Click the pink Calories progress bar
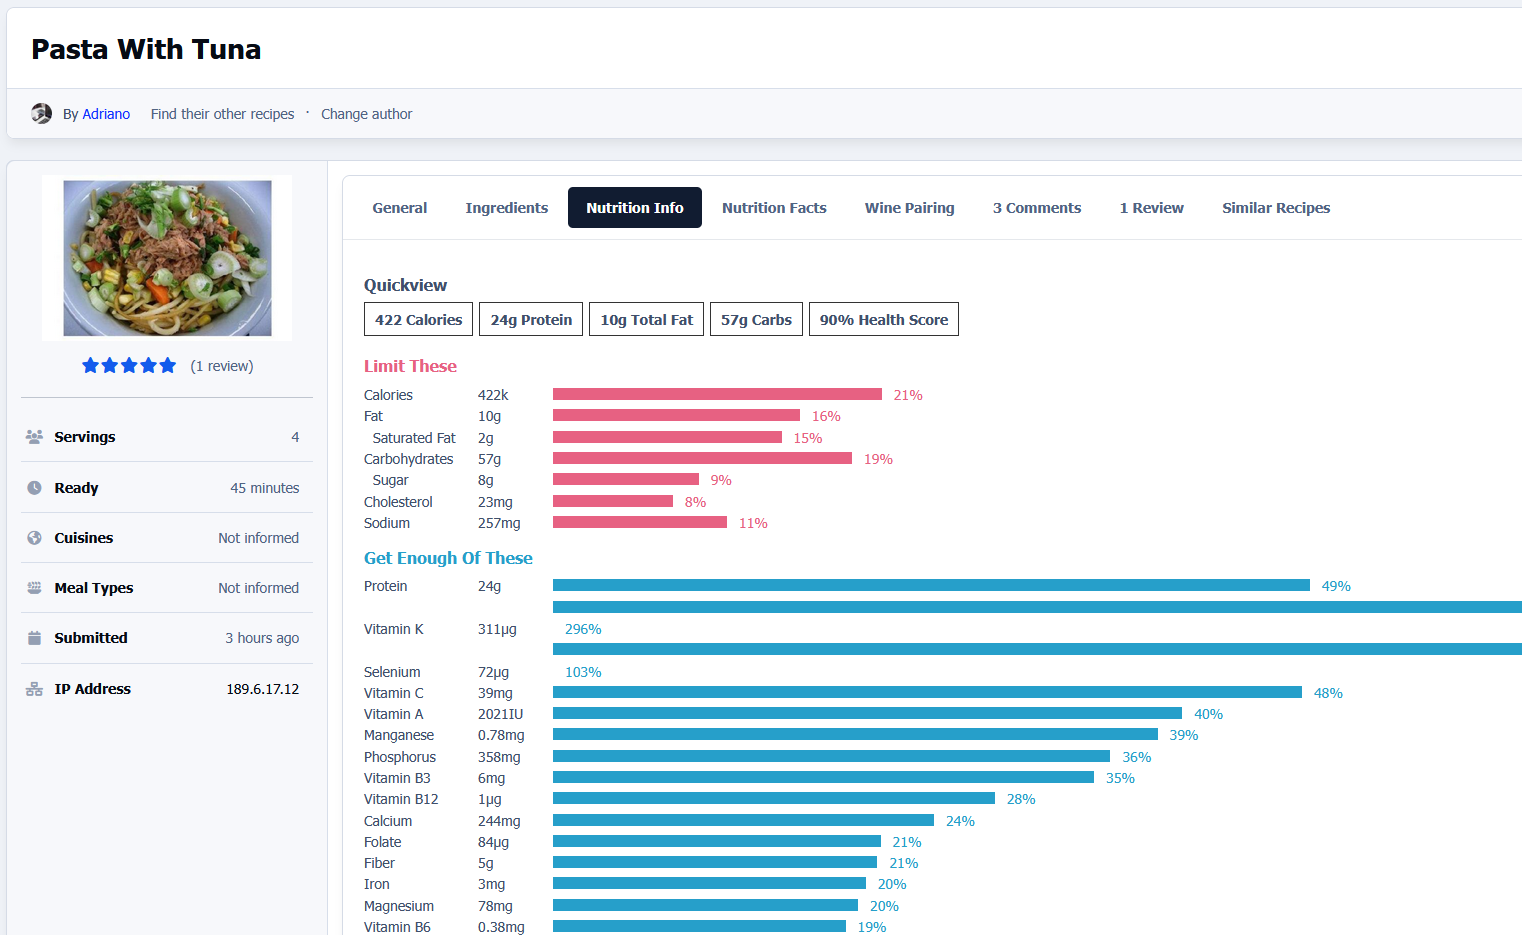 [x=717, y=395]
